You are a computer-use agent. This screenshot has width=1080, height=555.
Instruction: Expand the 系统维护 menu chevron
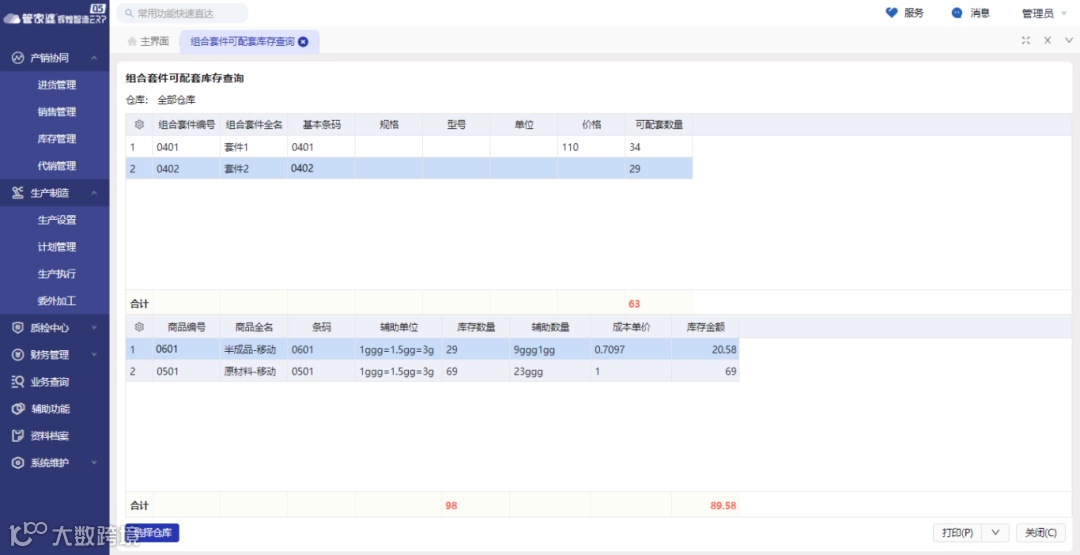click(x=94, y=463)
